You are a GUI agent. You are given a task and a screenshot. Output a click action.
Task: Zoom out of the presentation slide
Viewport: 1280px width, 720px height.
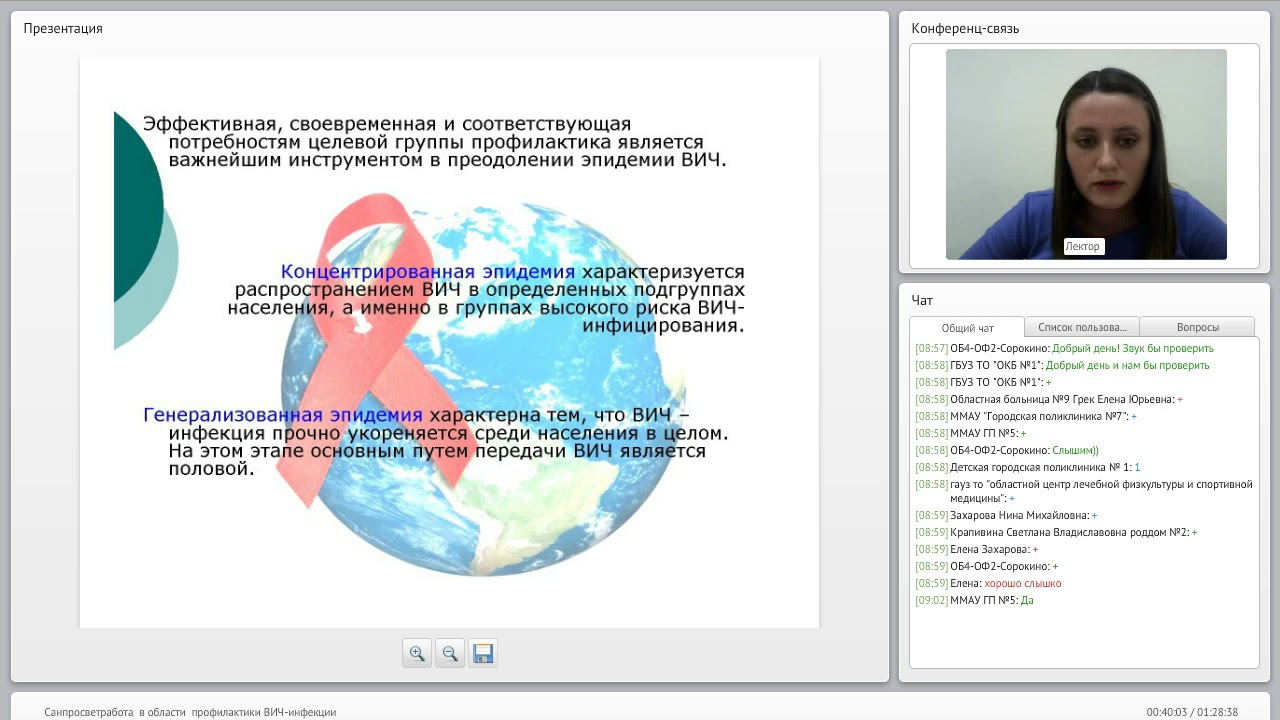point(450,653)
